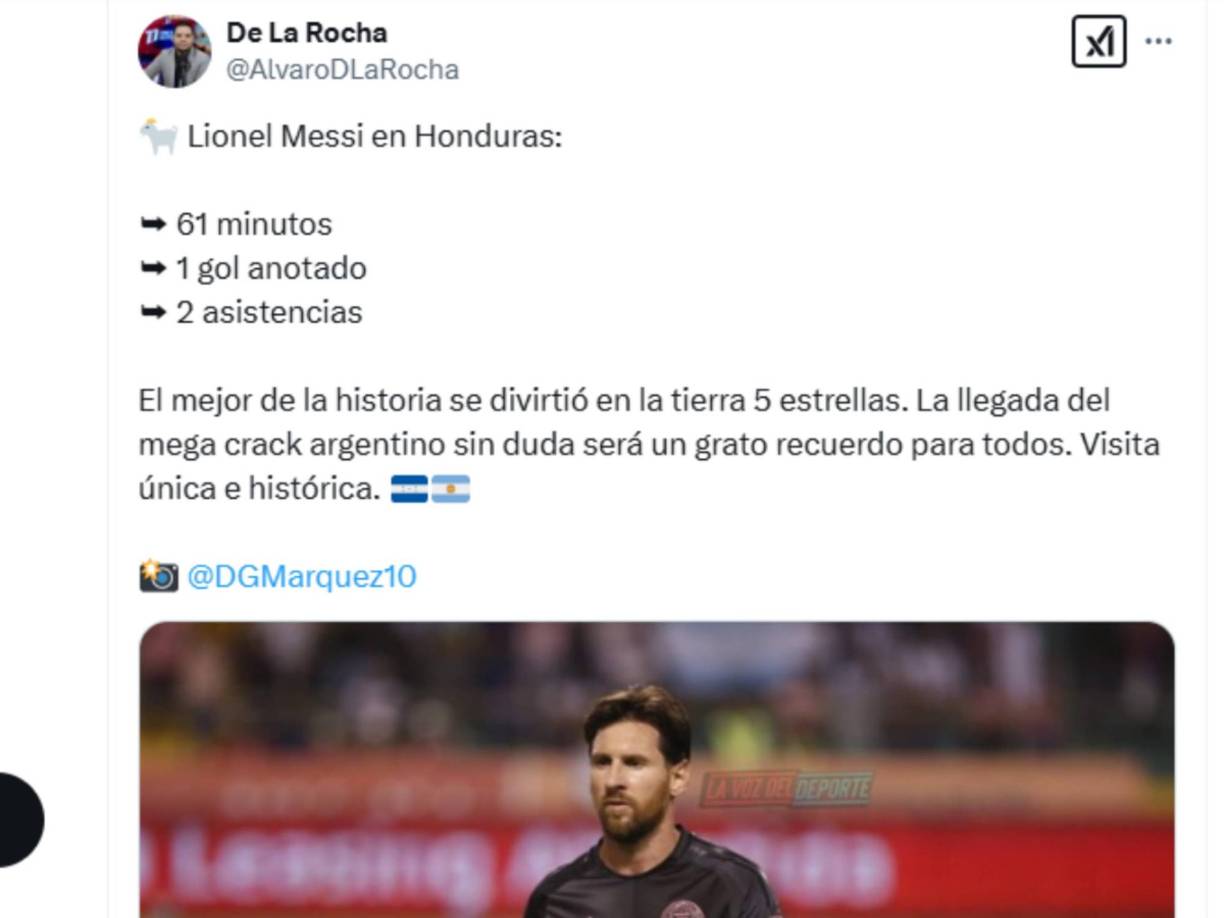The height and width of the screenshot is (918, 1224).
Task: Open the @AlvaroDLaRocha handle link
Action: [x=343, y=70]
